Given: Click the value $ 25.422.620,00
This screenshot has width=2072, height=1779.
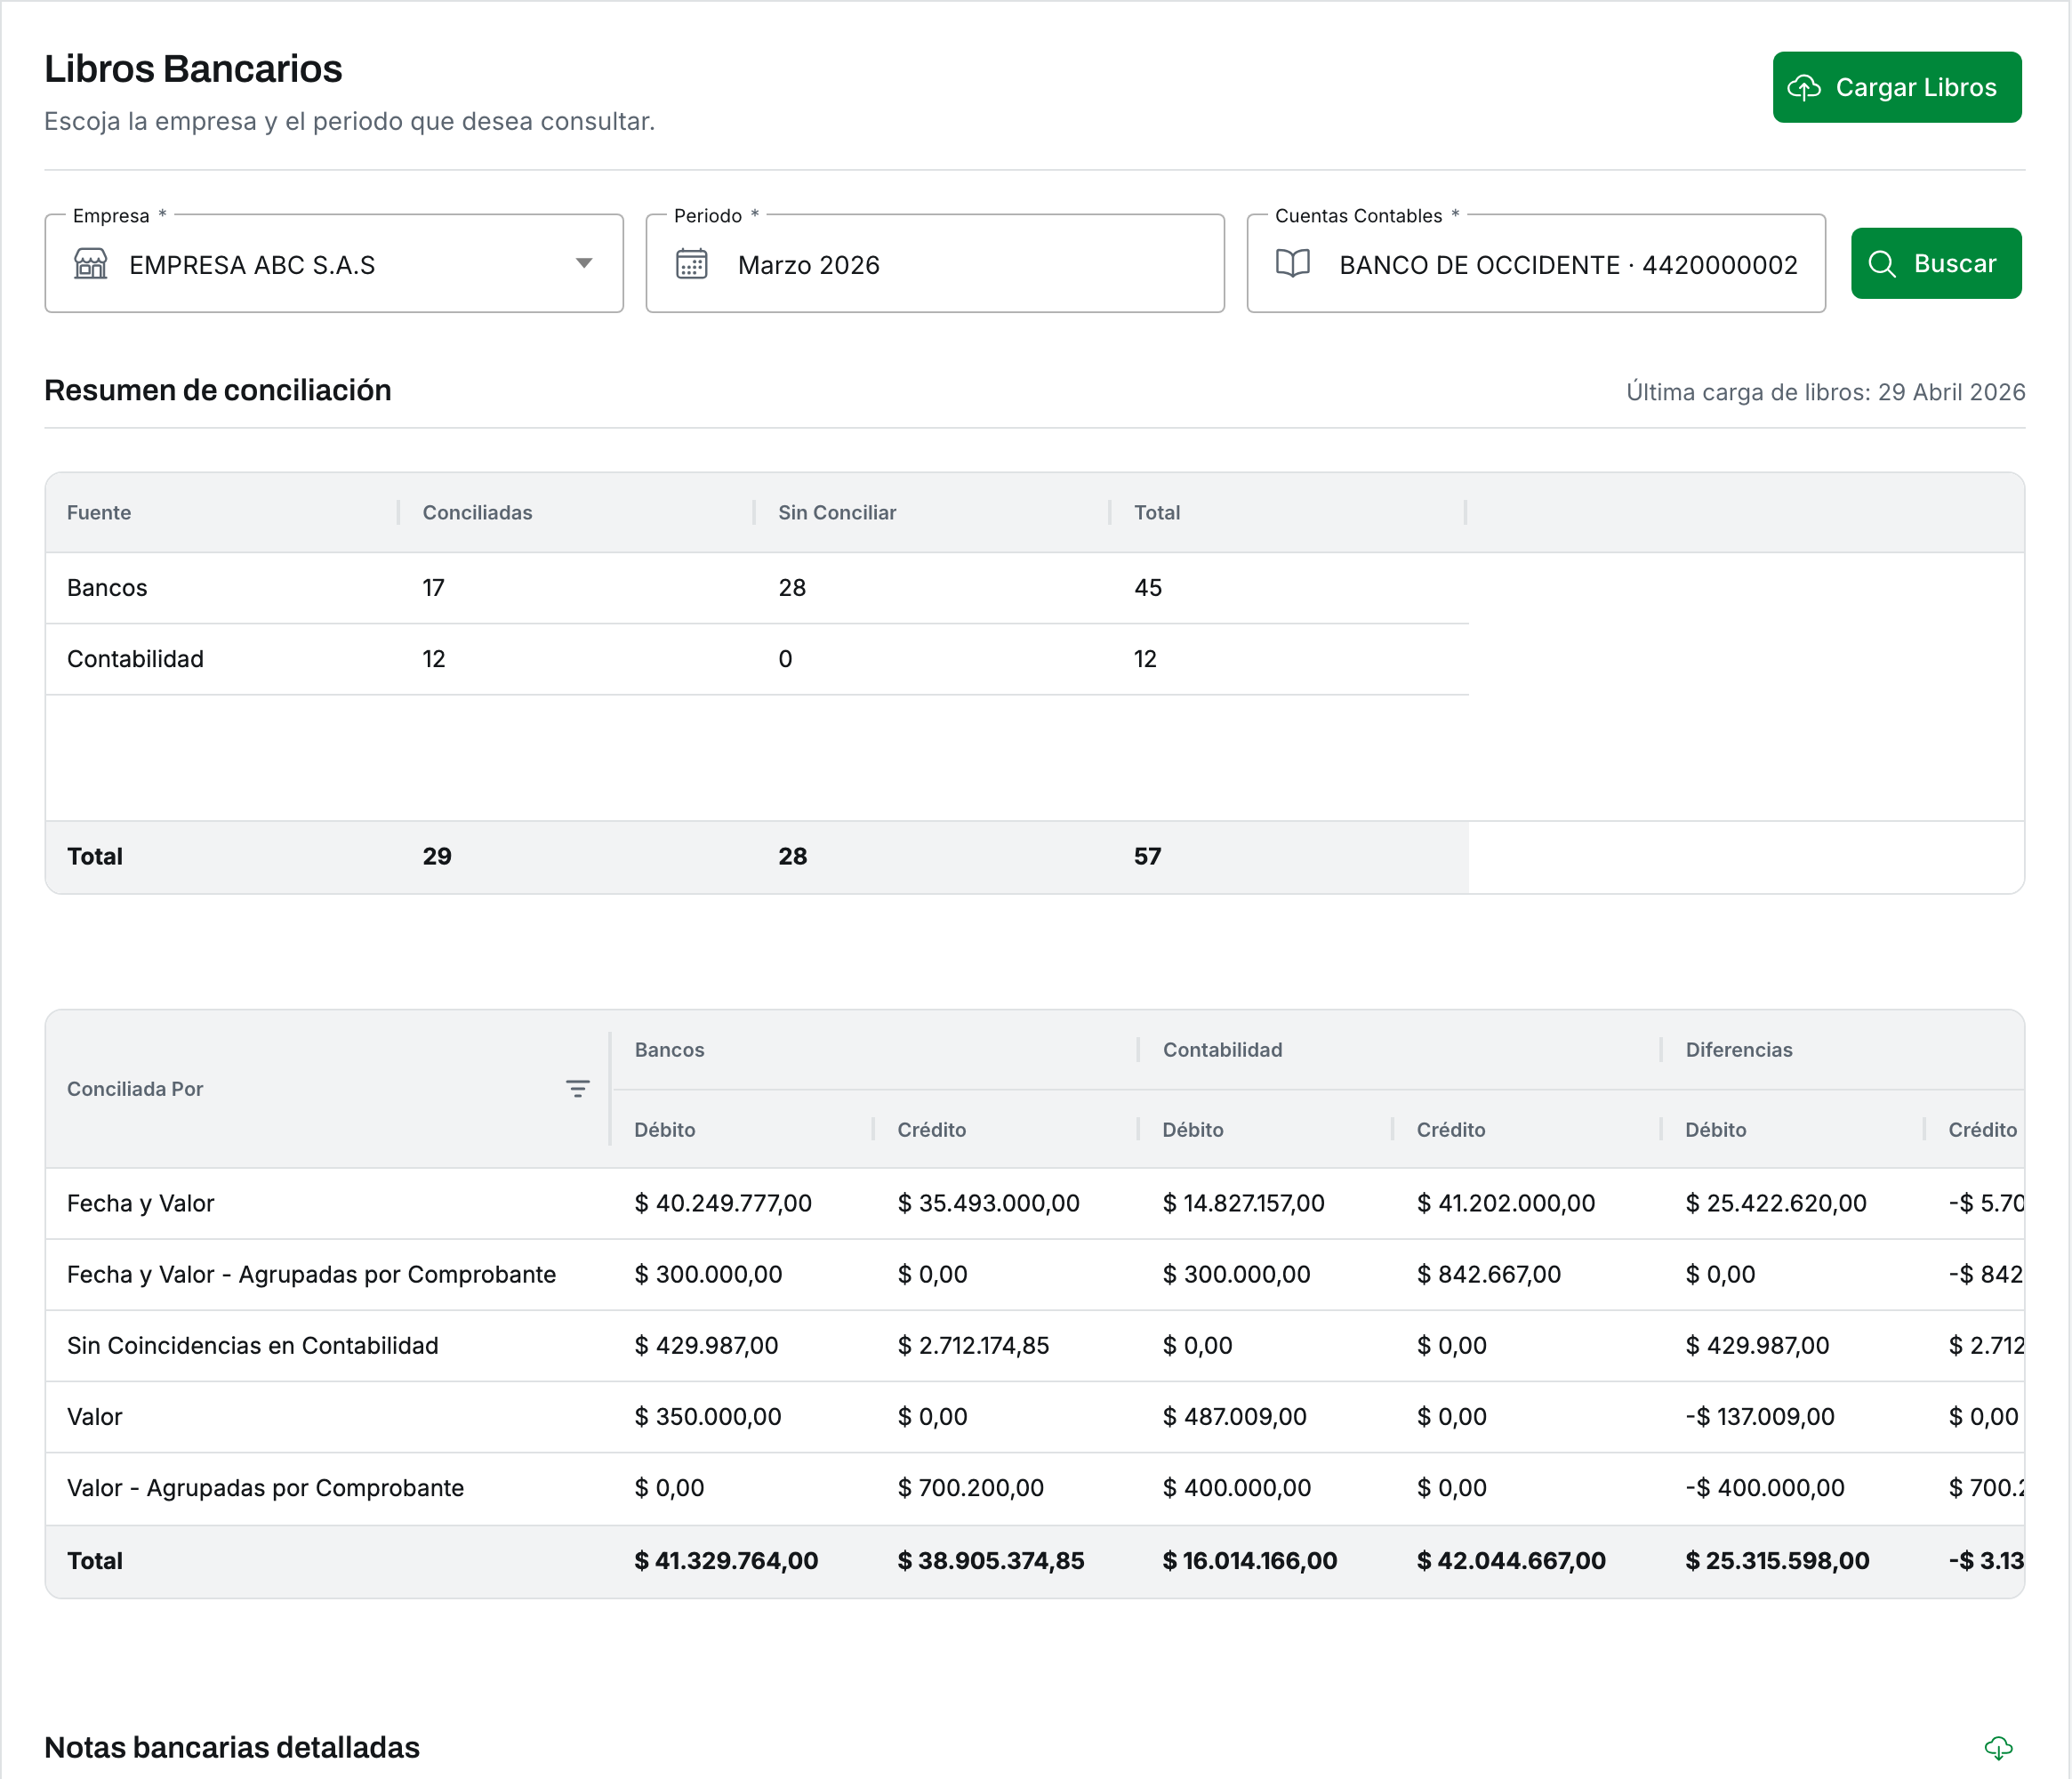Looking at the screenshot, I should (1776, 1204).
